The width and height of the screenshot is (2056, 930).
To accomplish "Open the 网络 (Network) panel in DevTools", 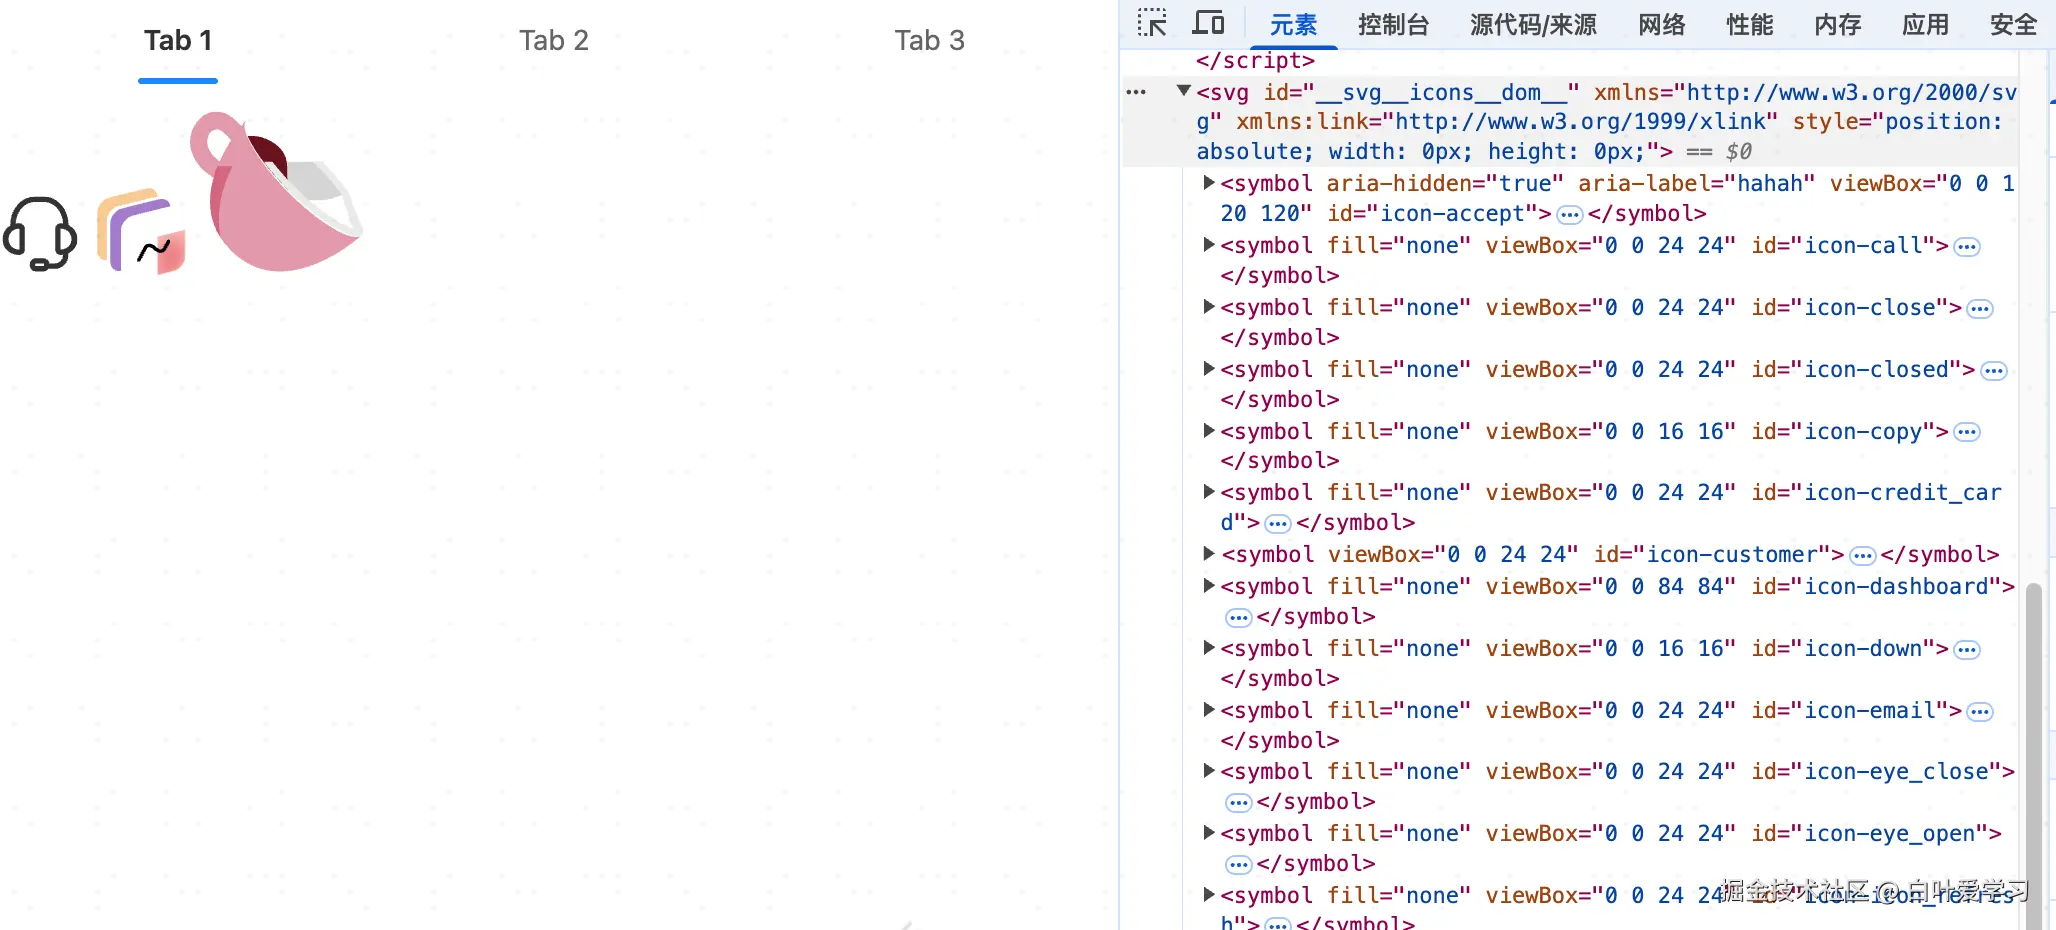I will coord(1661,25).
